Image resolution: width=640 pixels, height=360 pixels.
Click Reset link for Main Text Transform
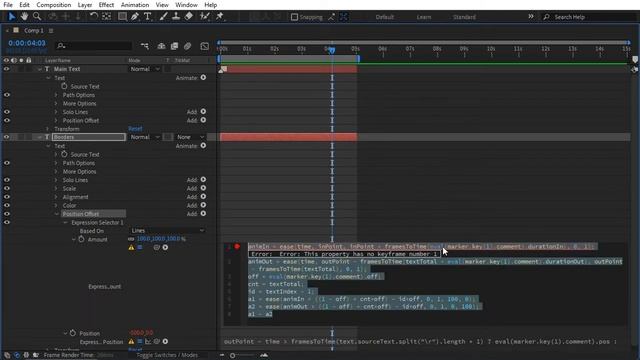point(135,129)
